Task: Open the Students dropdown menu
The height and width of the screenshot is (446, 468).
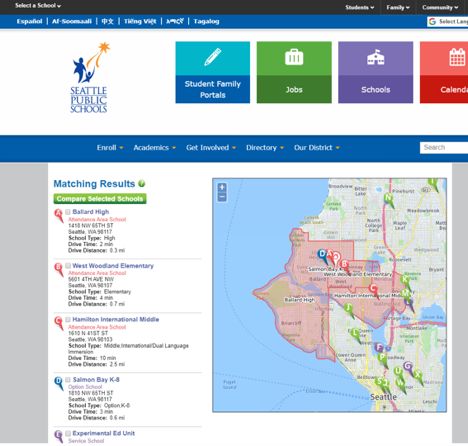Action: click(360, 7)
